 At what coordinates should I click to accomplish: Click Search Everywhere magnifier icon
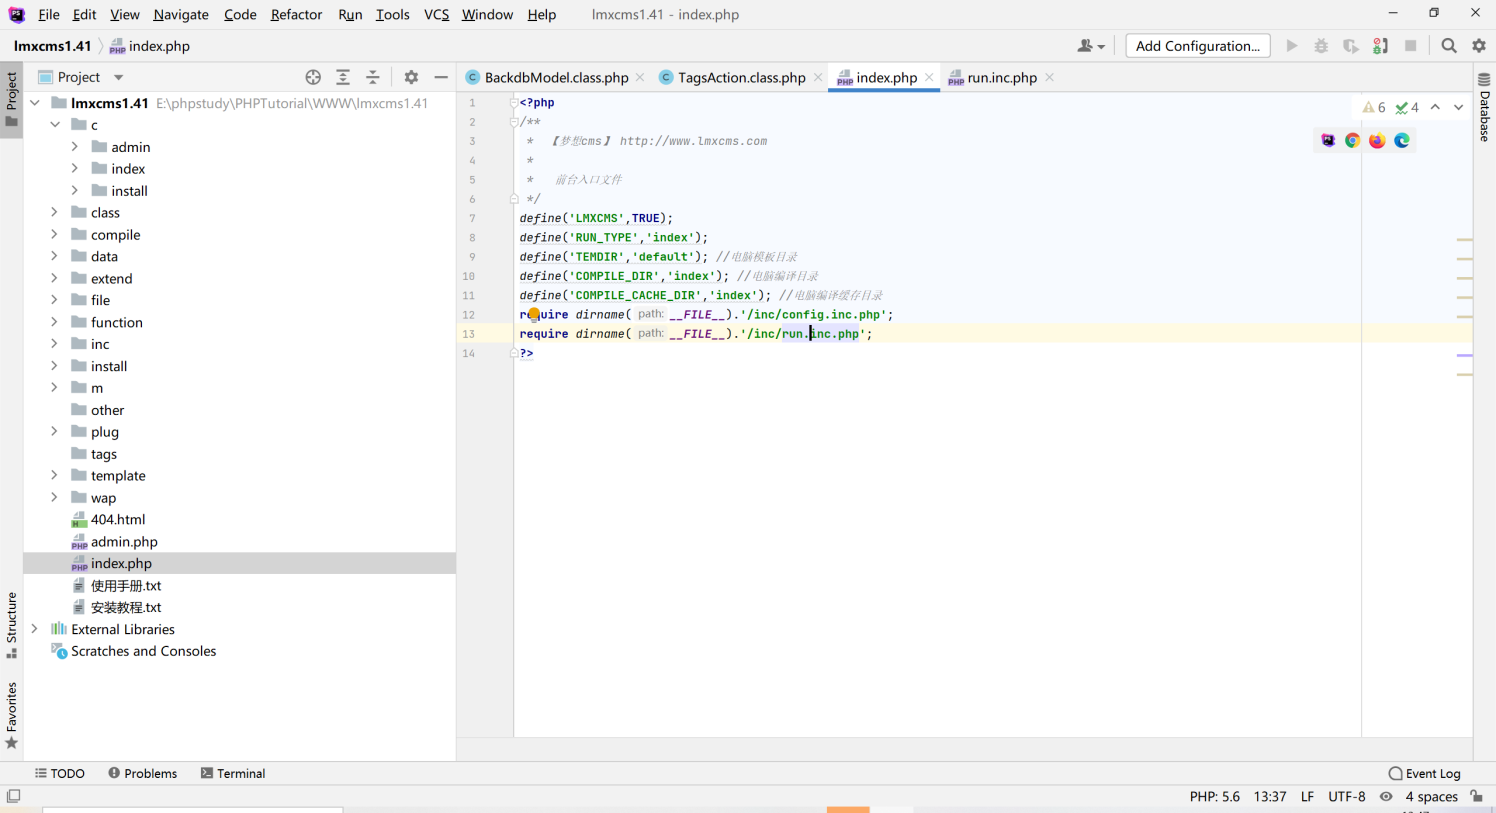[1448, 46]
